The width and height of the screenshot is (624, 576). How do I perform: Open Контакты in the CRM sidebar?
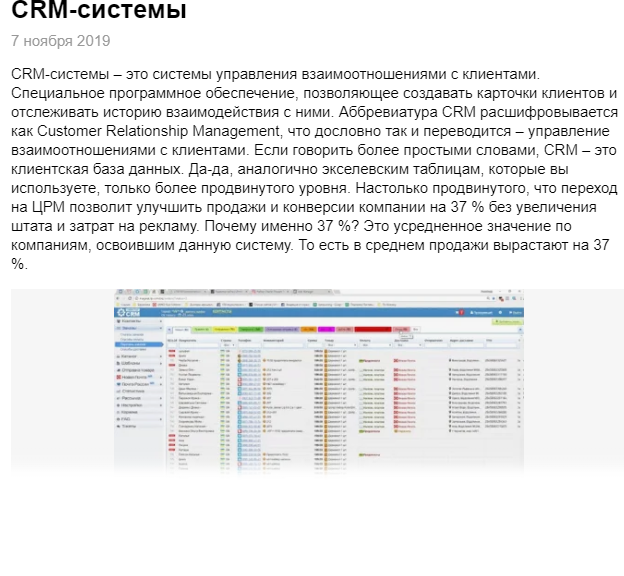tap(132, 321)
